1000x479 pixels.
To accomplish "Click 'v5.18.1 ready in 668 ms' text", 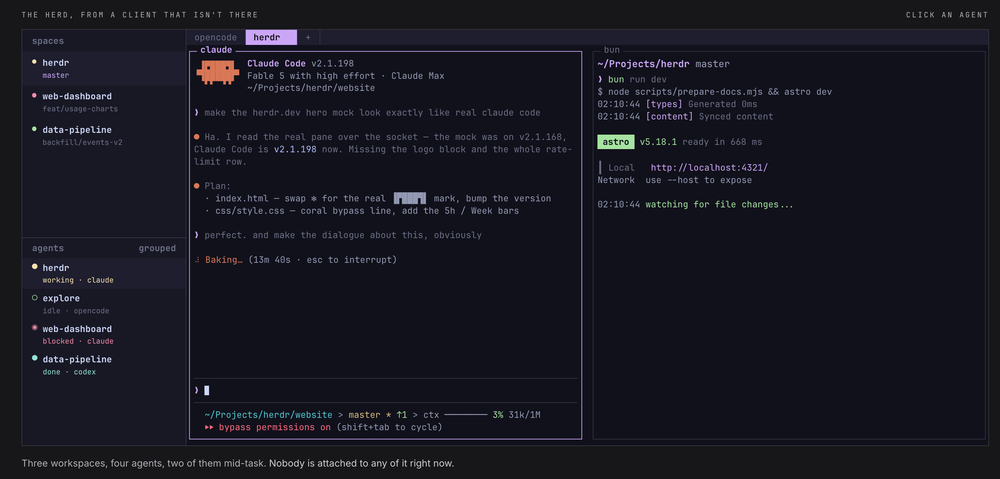I will click(700, 142).
